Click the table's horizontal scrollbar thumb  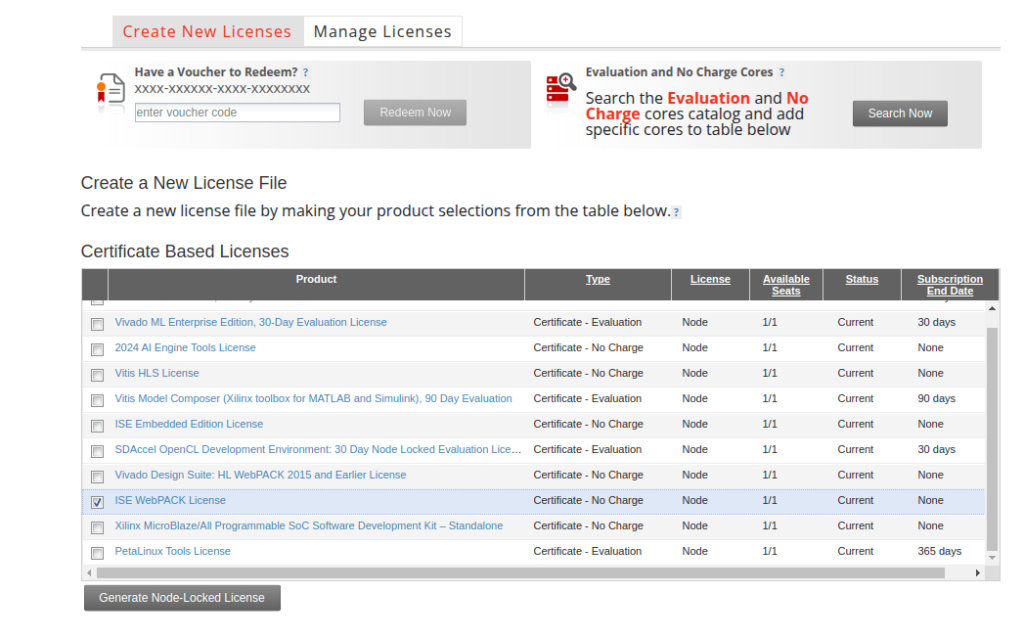click(x=520, y=573)
